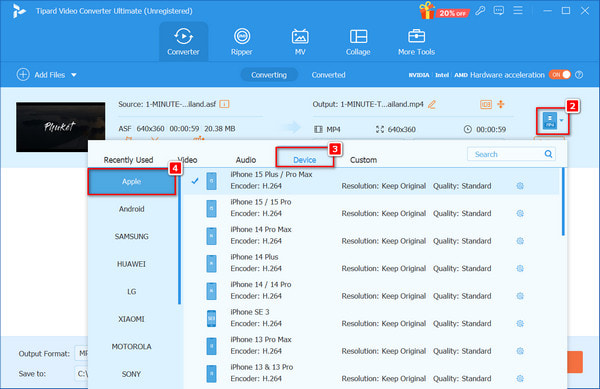600x389 pixels.
Task: Click the compress arrows icon beside ID3
Action: [x=501, y=104]
